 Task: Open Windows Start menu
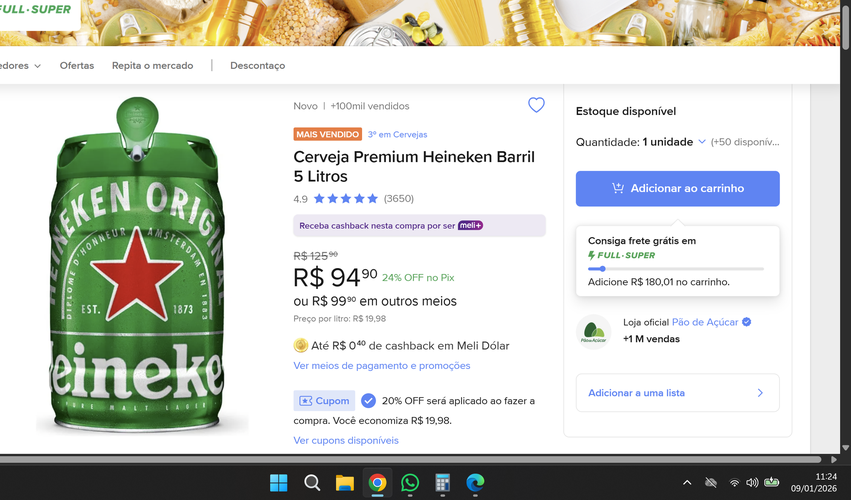pos(279,482)
